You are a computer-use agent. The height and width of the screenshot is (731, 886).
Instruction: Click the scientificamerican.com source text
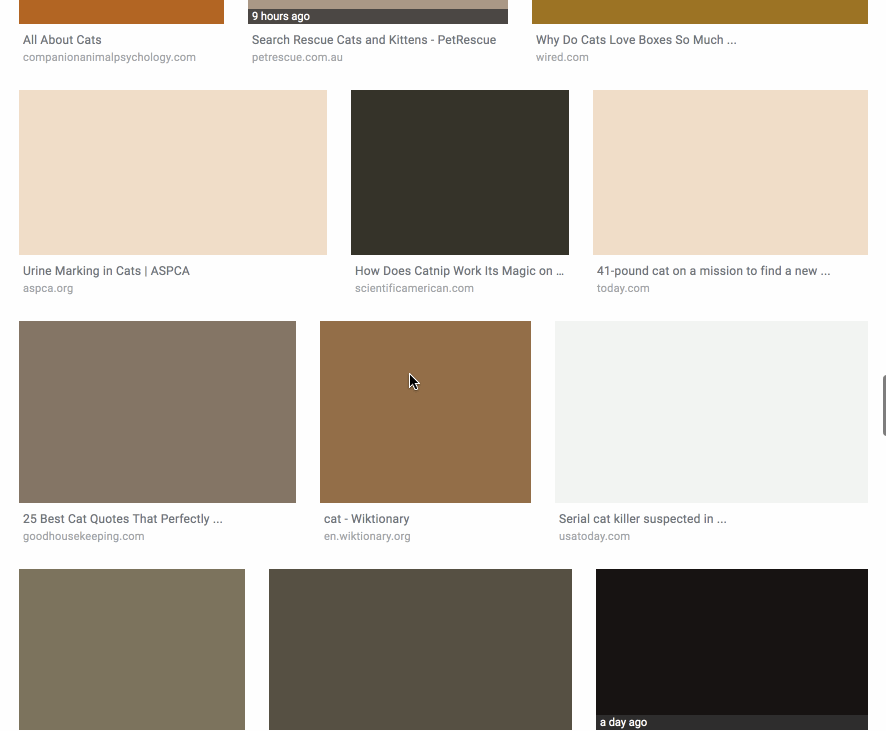[414, 289]
